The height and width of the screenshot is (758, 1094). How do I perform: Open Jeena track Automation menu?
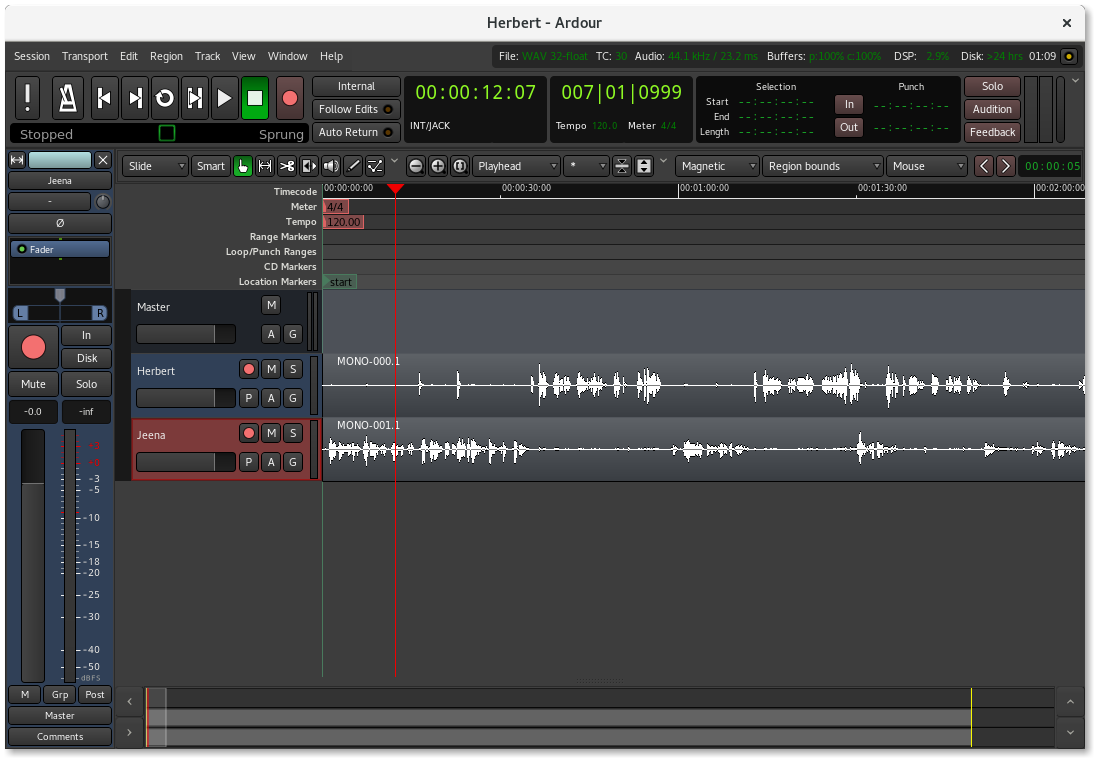click(271, 461)
